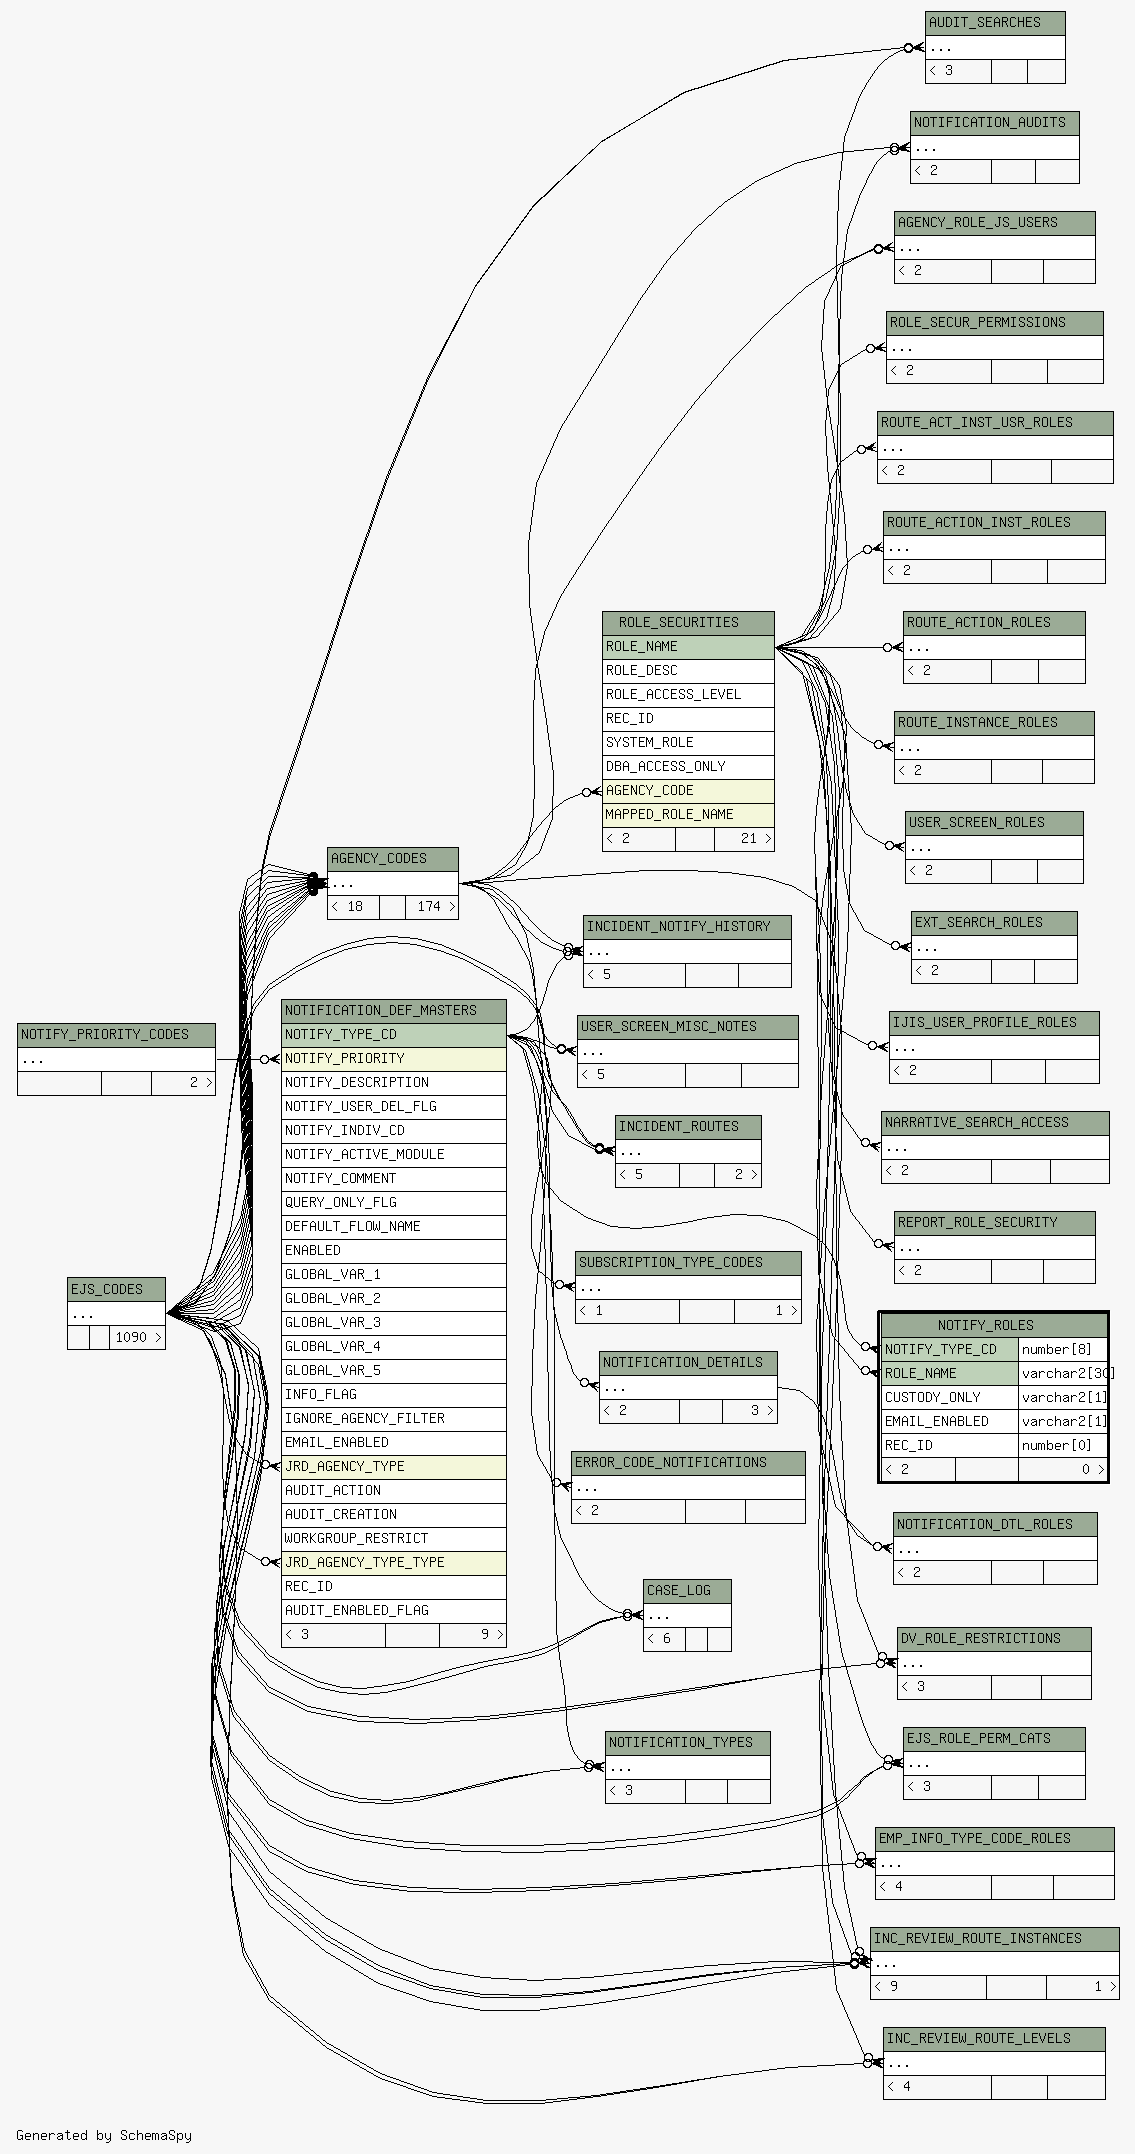Open the ROLE_SECUR_PERMISSIONS table header
The image size is (1135, 2154).
[x=995, y=323]
